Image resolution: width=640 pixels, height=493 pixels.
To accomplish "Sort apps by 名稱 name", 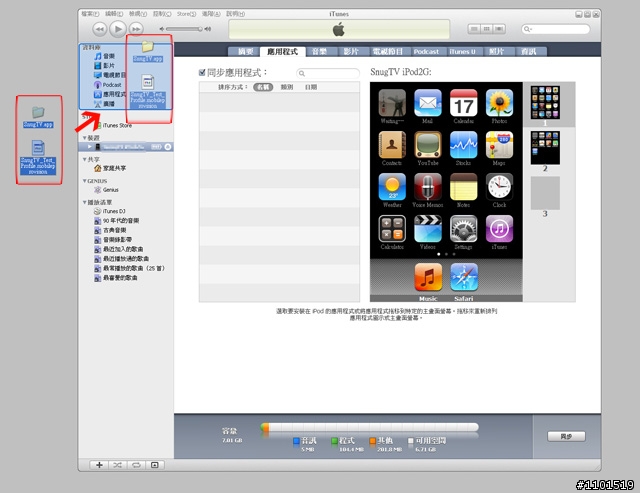I will click(263, 87).
